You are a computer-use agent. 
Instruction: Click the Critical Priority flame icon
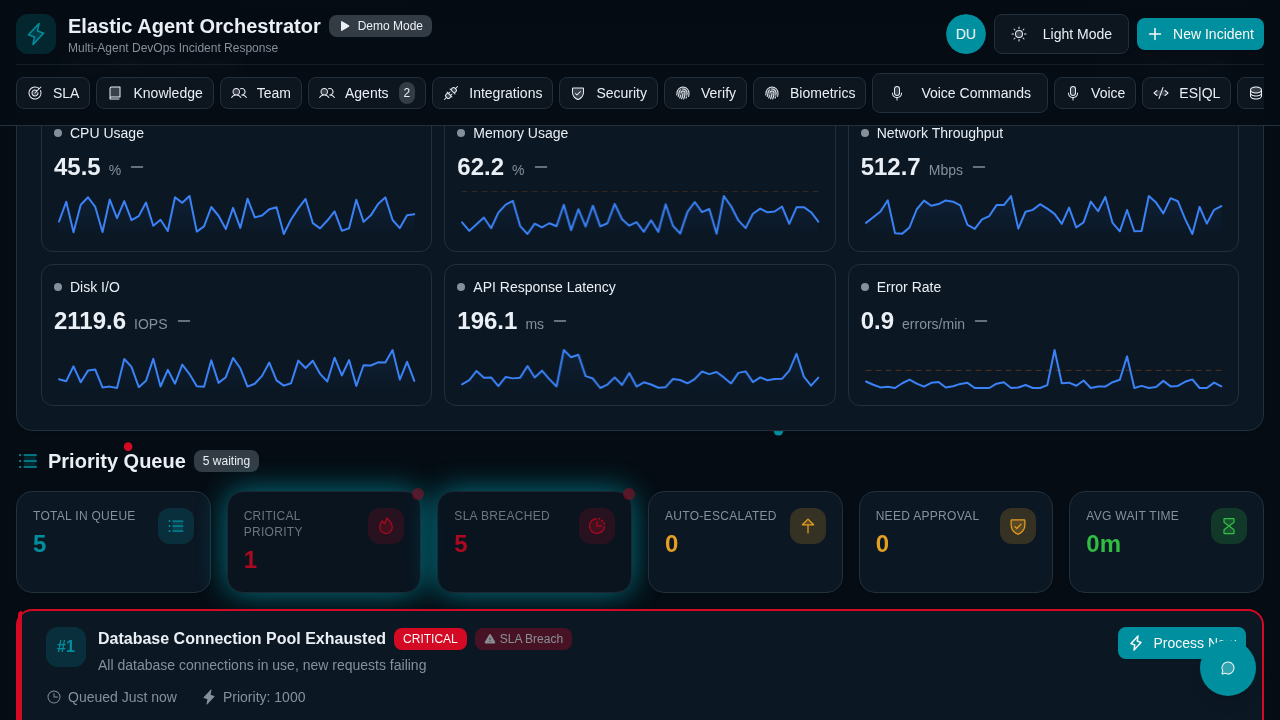tap(386, 526)
